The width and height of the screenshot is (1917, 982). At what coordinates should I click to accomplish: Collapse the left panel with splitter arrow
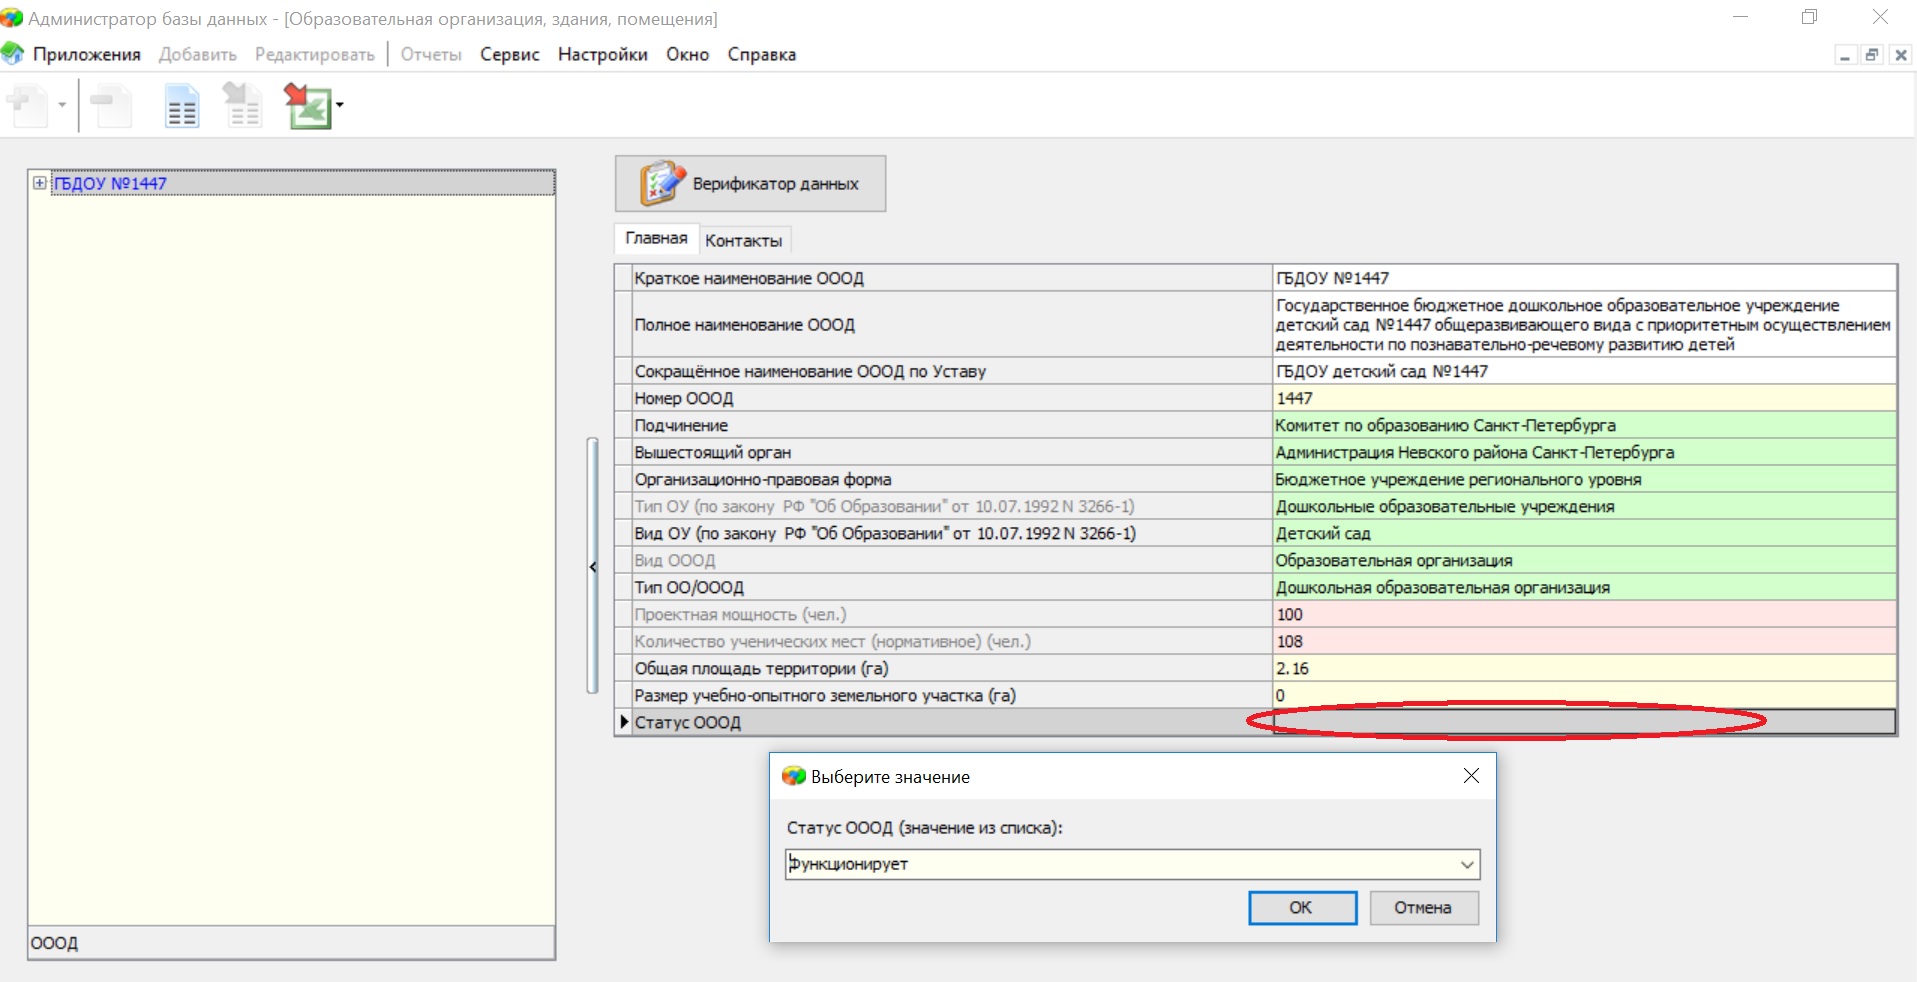(593, 567)
